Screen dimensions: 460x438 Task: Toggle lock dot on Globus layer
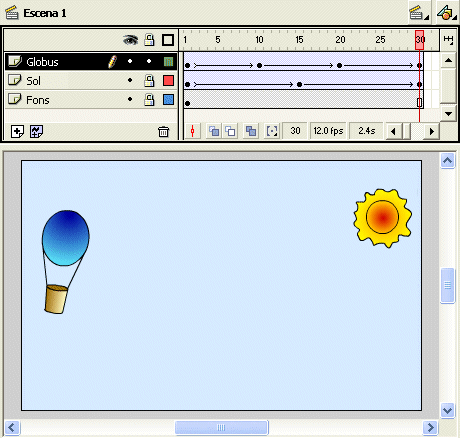(149, 61)
